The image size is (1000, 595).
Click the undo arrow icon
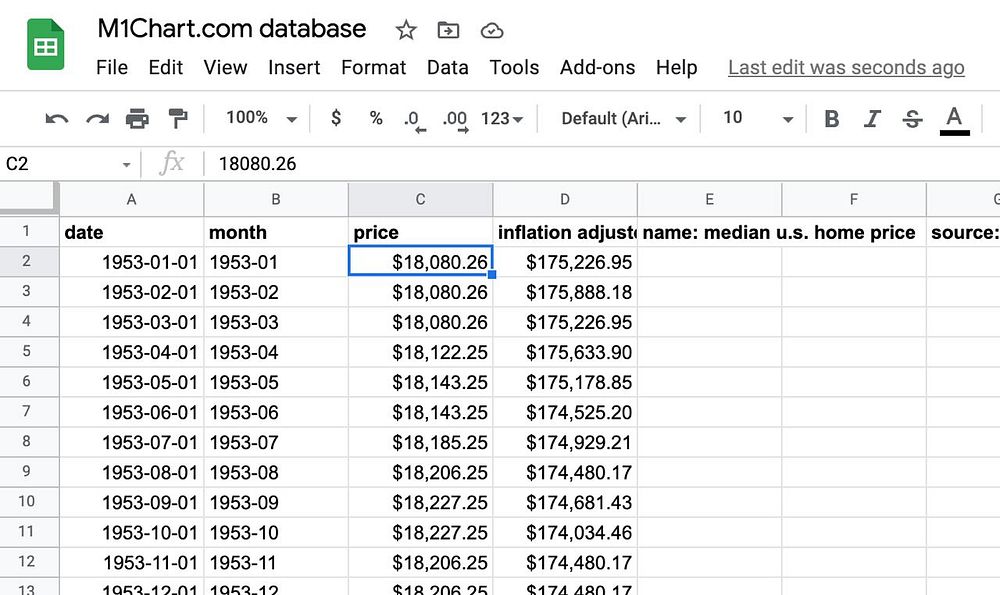(x=57, y=119)
